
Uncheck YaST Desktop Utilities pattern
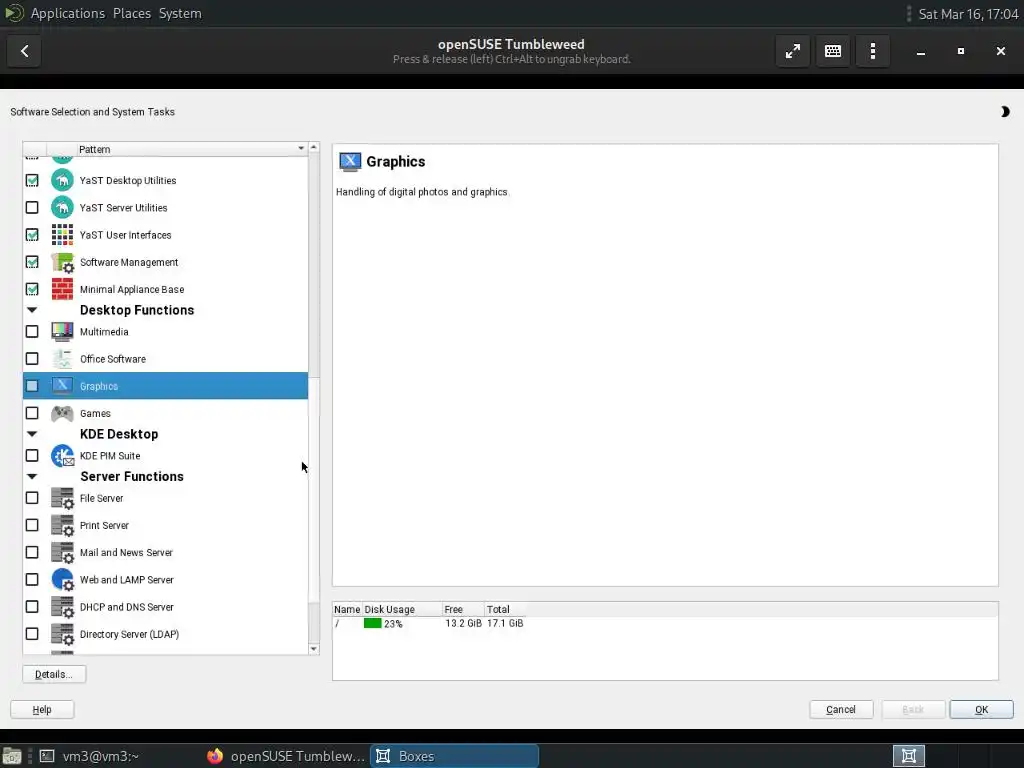pyautogui.click(x=32, y=180)
